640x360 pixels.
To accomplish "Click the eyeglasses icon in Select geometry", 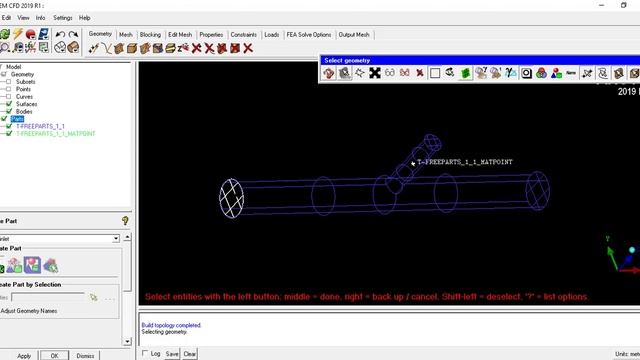I will pos(390,73).
